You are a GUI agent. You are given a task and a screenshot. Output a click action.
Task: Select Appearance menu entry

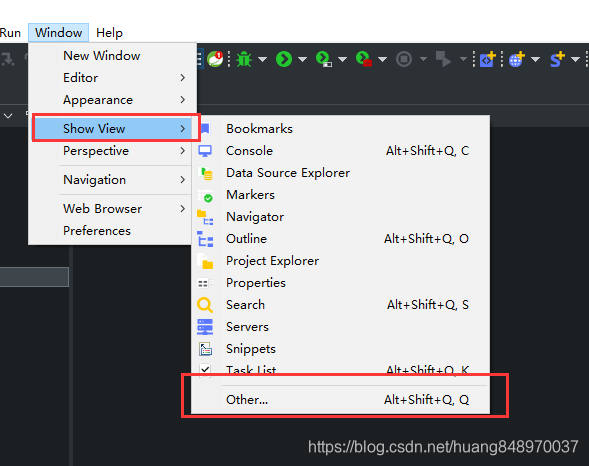112,100
